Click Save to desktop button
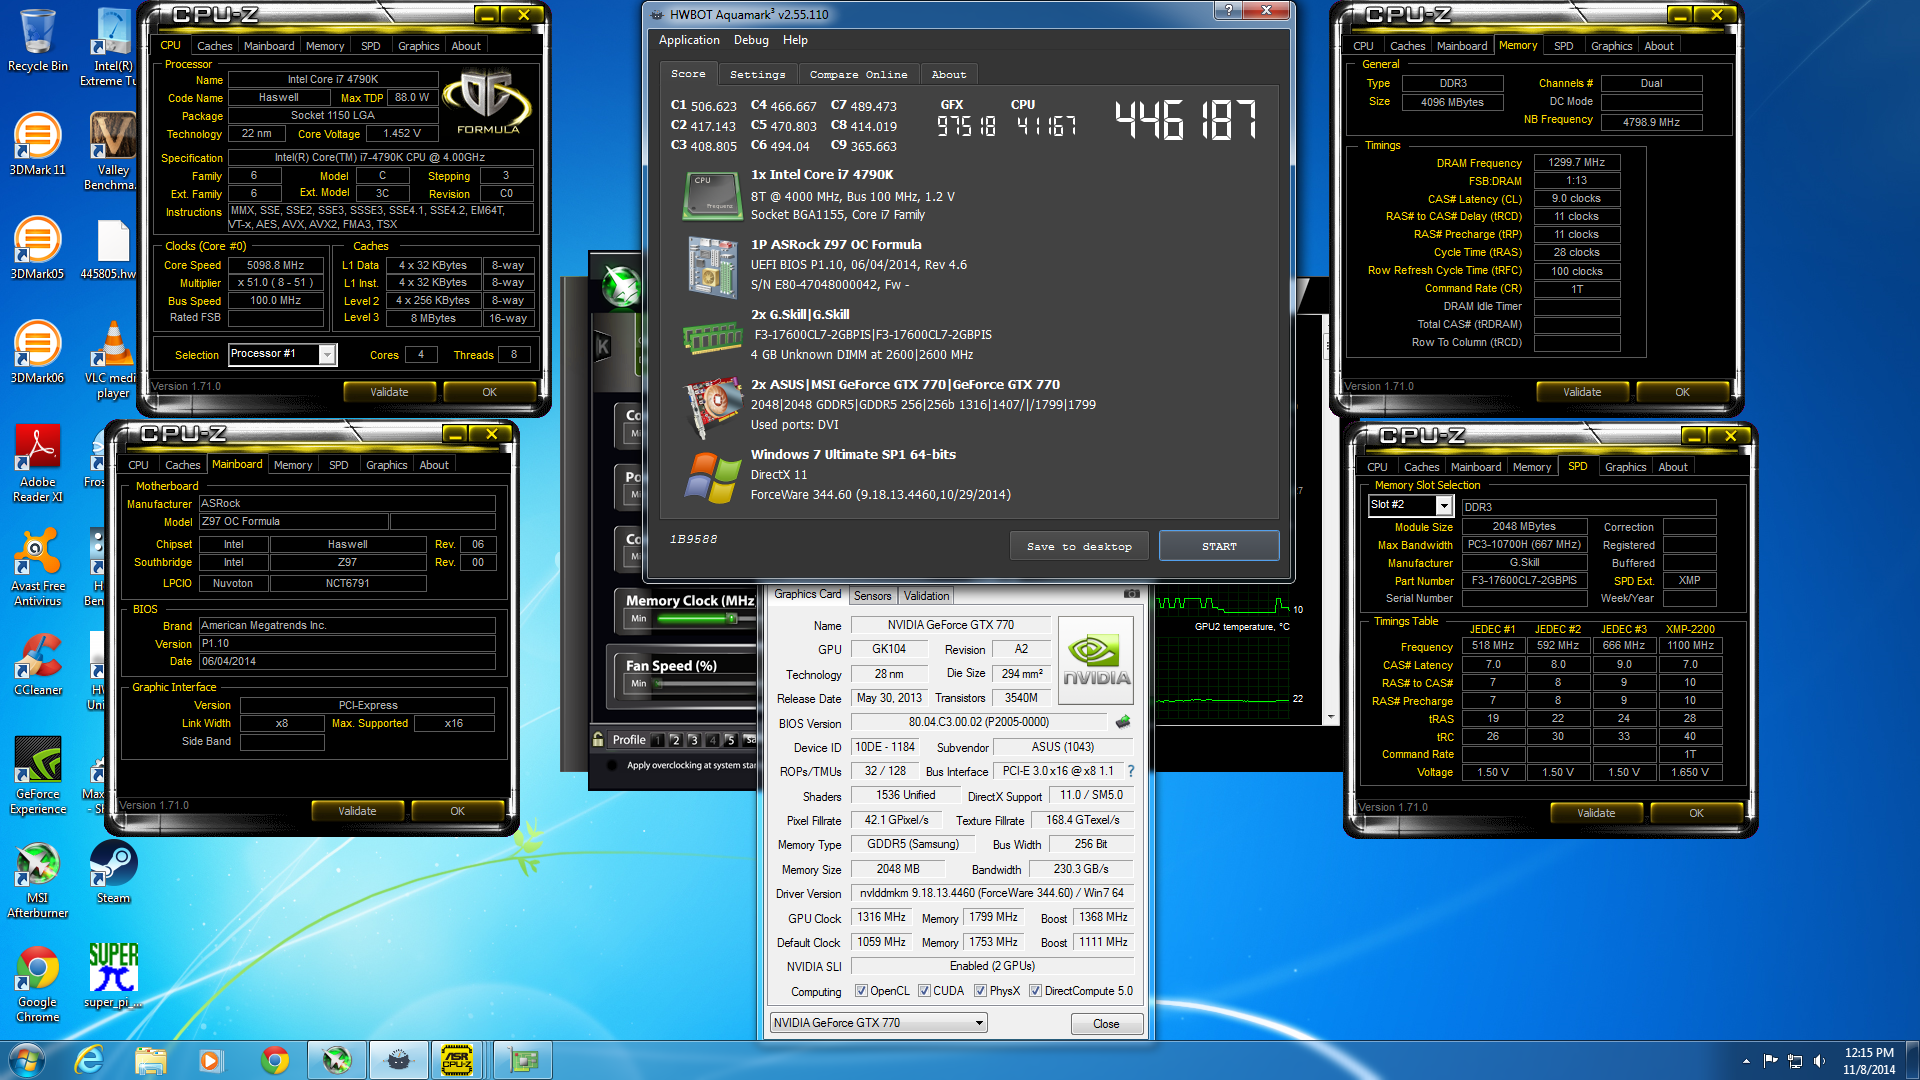The image size is (1920, 1080). coord(1079,546)
